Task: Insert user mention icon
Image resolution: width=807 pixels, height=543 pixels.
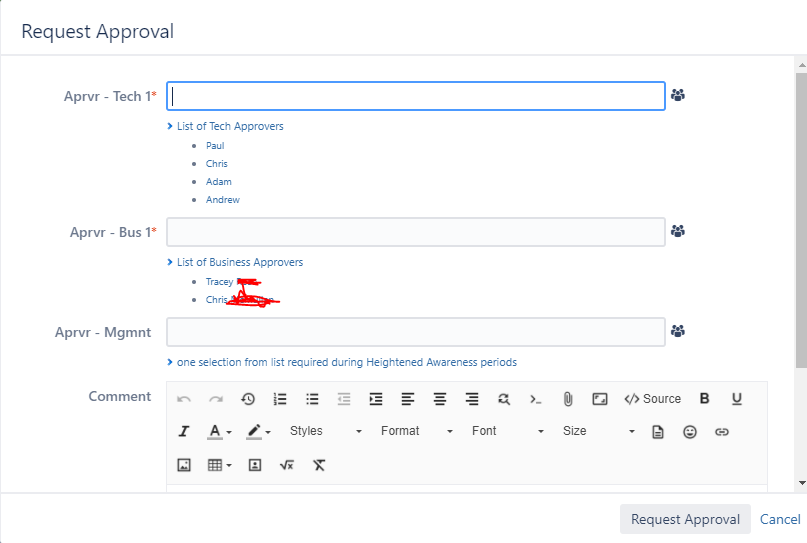Action: 255,465
